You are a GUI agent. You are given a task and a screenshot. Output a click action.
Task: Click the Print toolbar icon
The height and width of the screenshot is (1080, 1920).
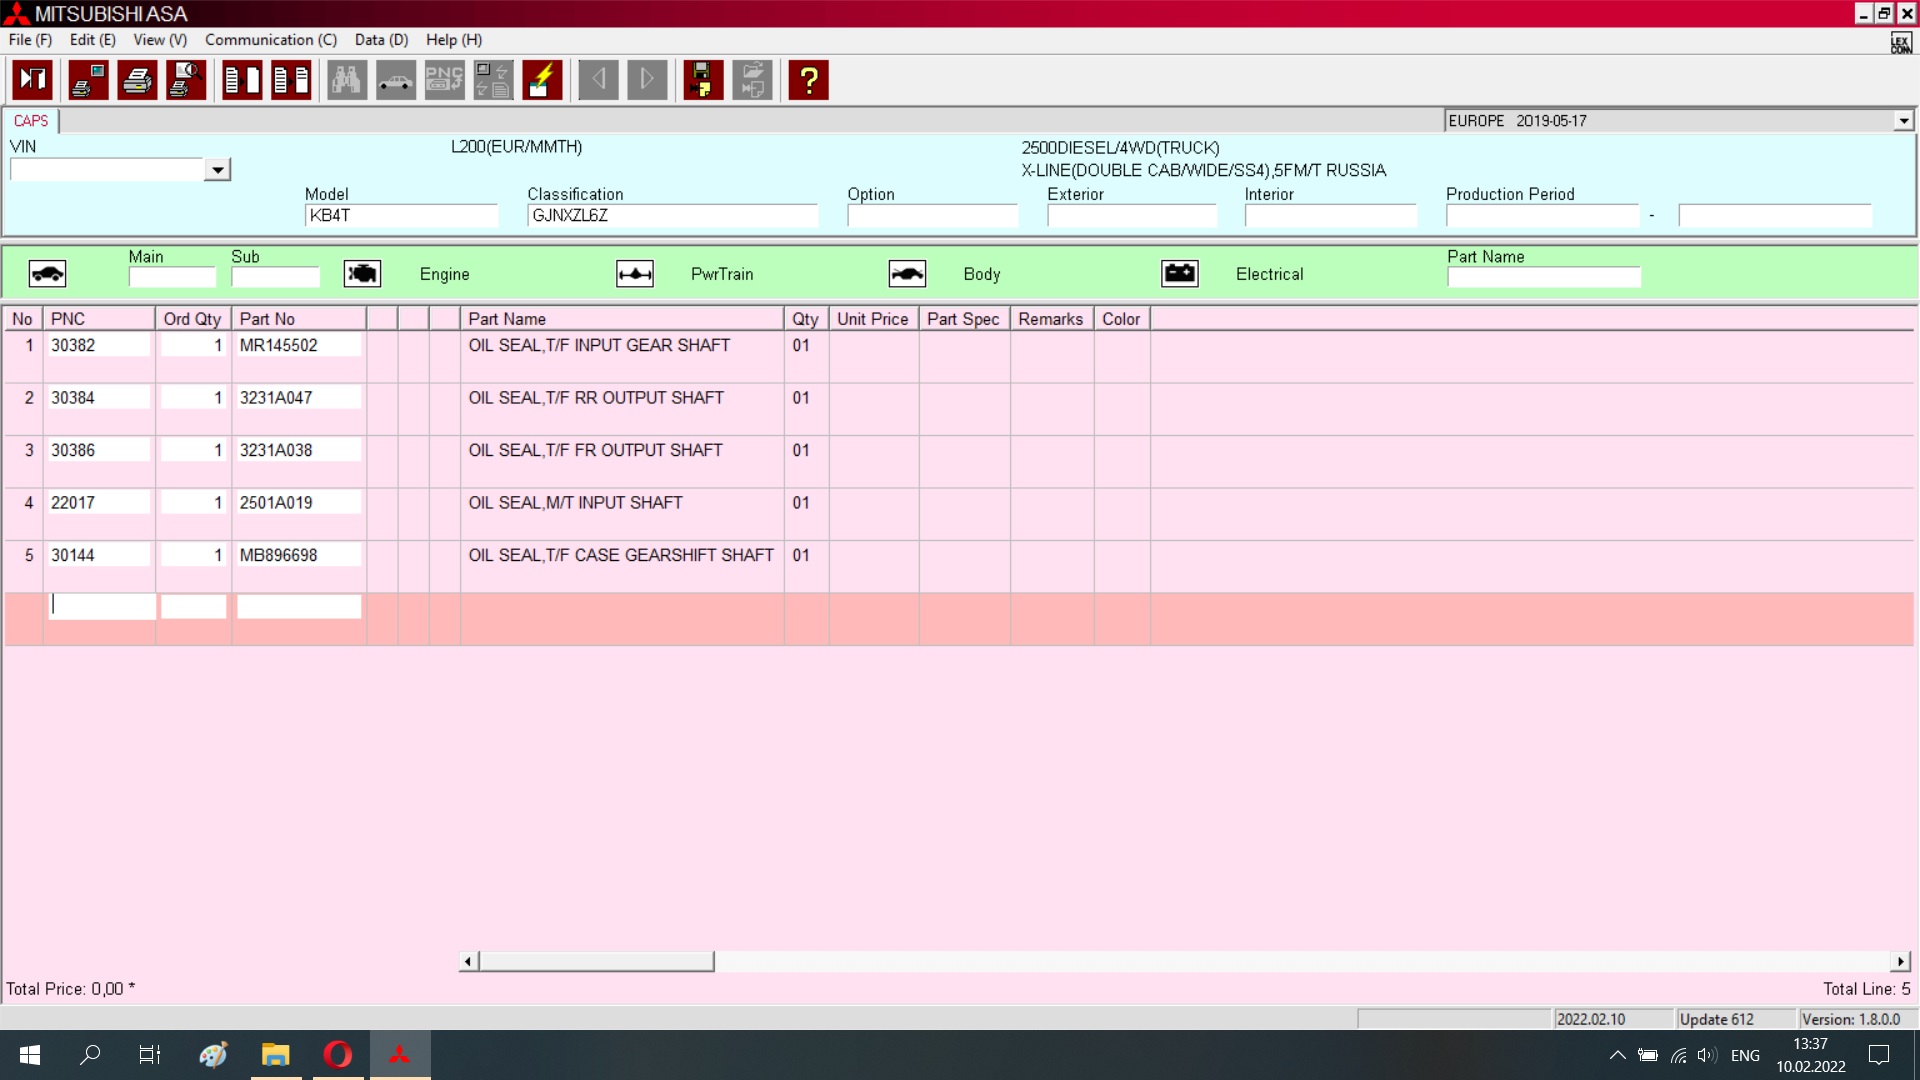coord(137,80)
